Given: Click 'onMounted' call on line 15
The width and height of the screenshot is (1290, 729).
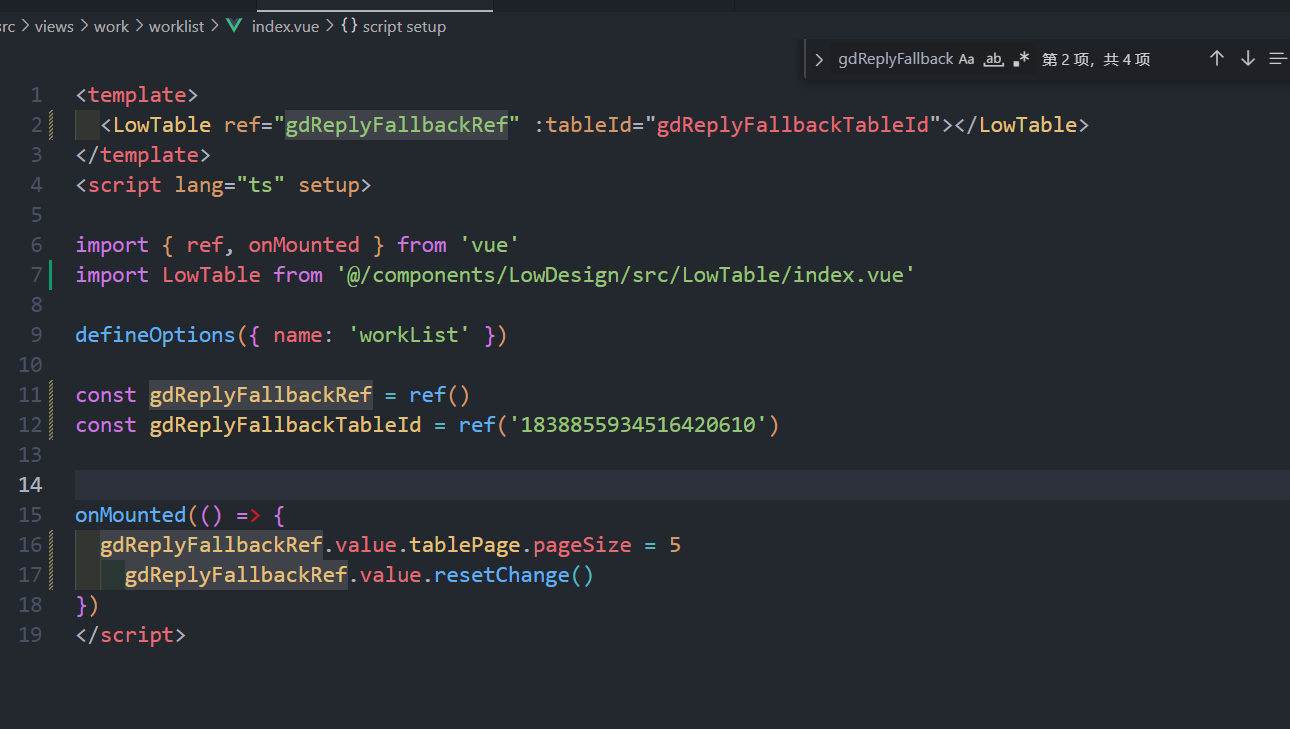Looking at the screenshot, I should coord(131,515).
